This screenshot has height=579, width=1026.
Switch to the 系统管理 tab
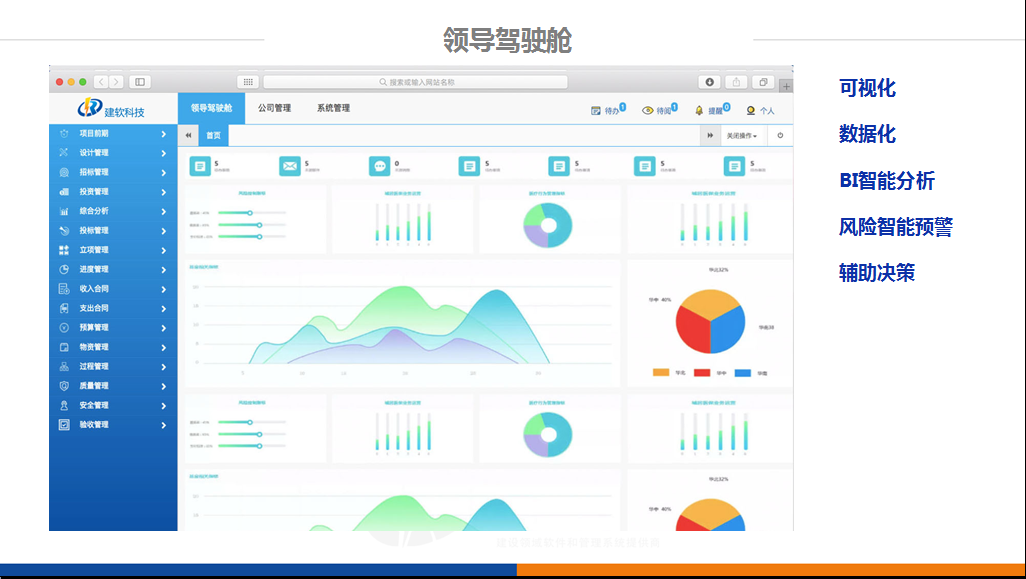coord(334,108)
